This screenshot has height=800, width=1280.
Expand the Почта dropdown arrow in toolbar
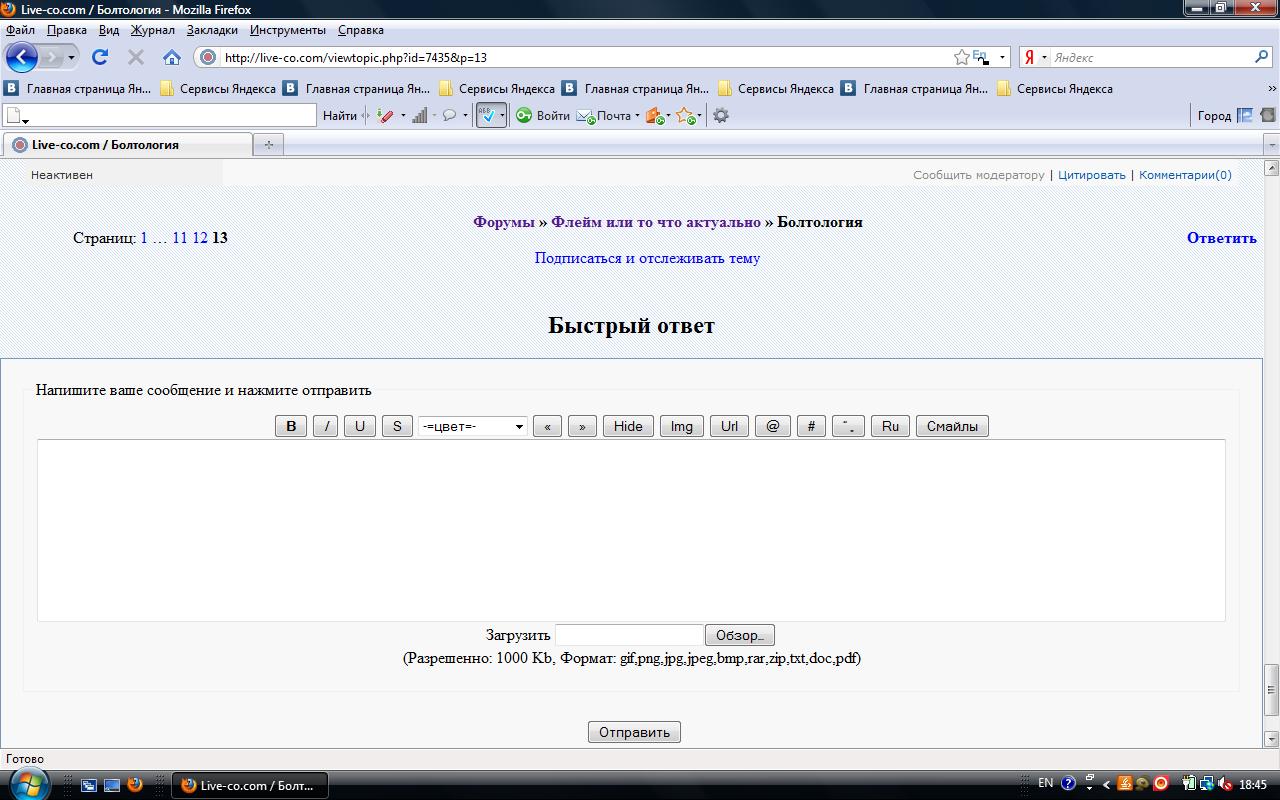pyautogui.click(x=637, y=116)
